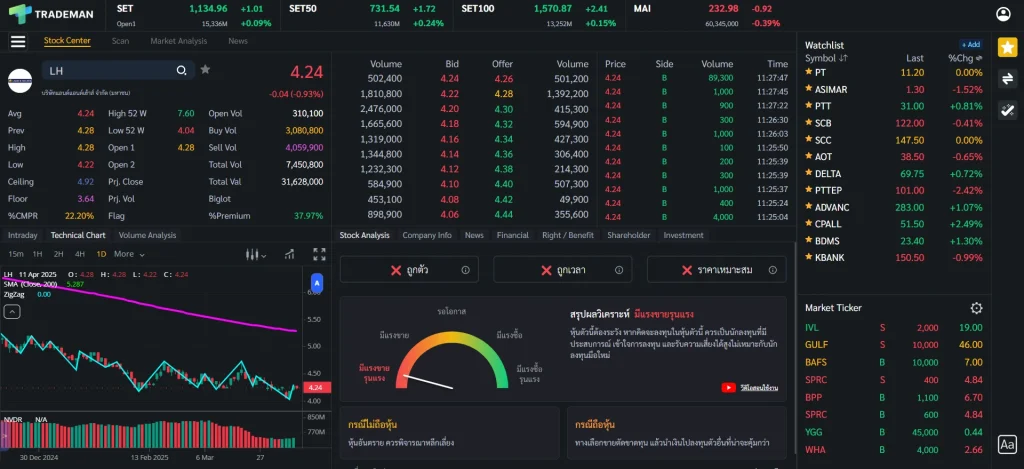The height and width of the screenshot is (469, 1024).
Task: Open the font size Aa icon
Action: coord(1007,445)
